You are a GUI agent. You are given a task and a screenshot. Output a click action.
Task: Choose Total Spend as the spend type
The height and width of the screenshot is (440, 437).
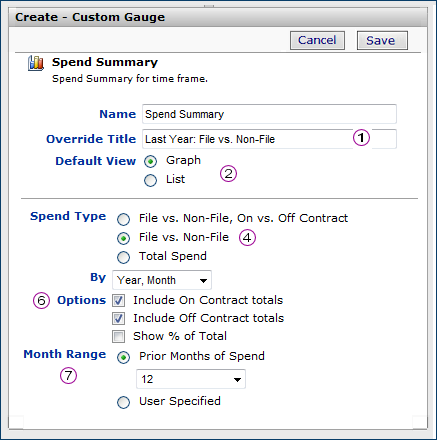tap(123, 257)
